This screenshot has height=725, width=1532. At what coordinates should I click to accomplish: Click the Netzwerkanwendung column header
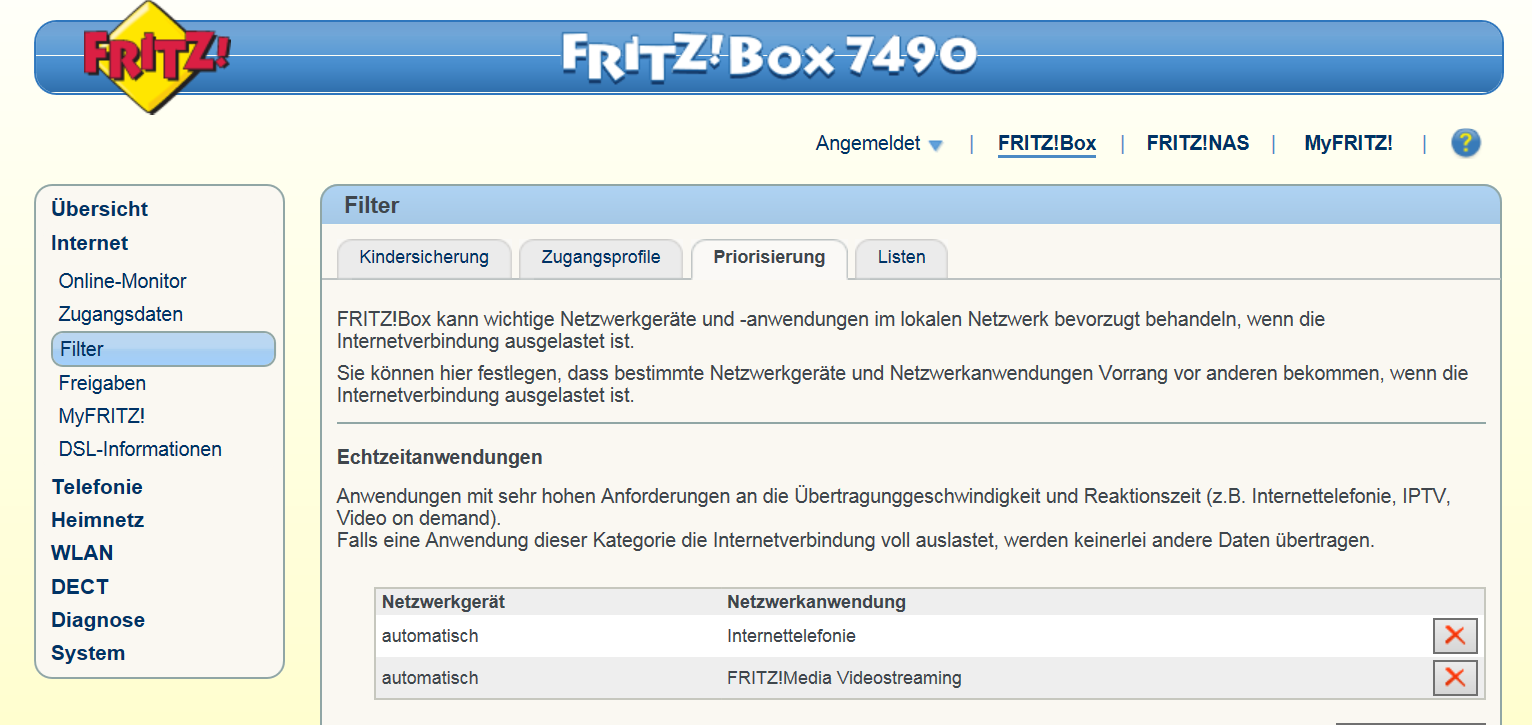[816, 602]
